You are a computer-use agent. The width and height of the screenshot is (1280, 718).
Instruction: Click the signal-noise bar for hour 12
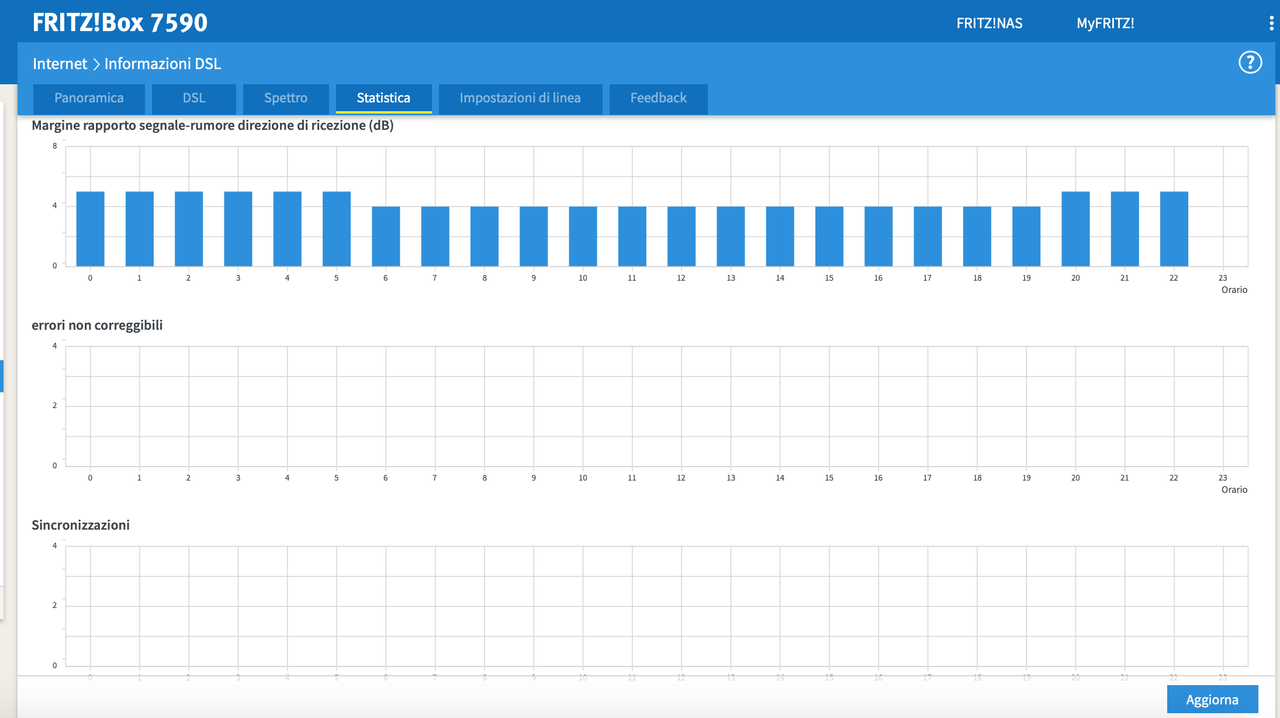(x=682, y=236)
